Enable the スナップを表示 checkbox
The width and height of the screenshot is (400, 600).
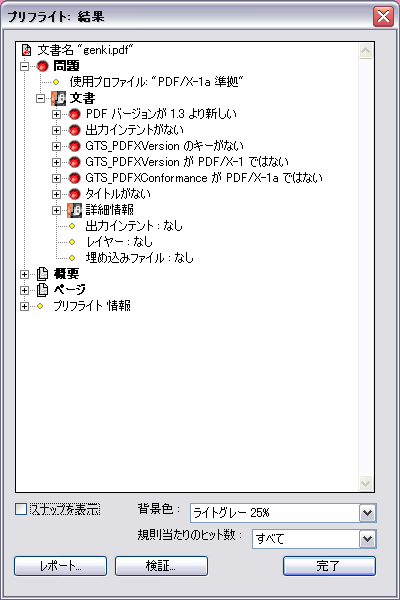21,509
